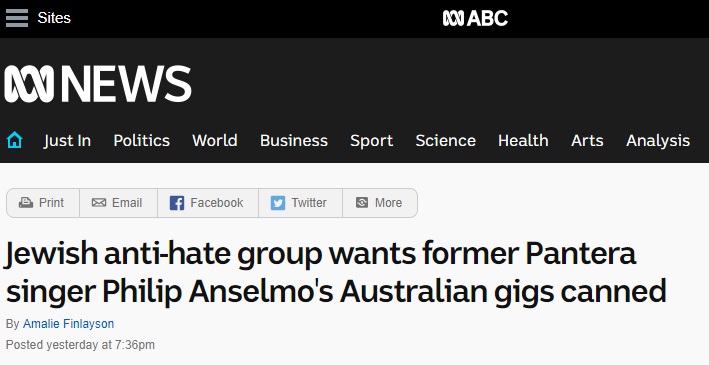Click the Sites label text
Viewport: 709px width, 365px height.
coord(54,18)
